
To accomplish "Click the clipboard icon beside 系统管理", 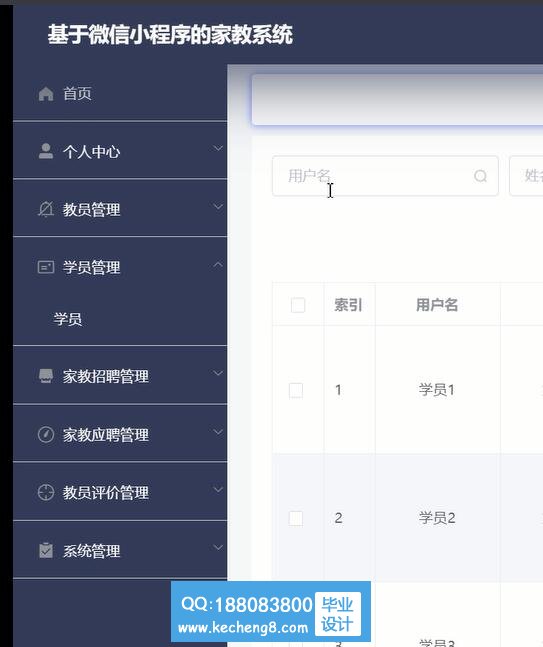I will pos(46,550).
